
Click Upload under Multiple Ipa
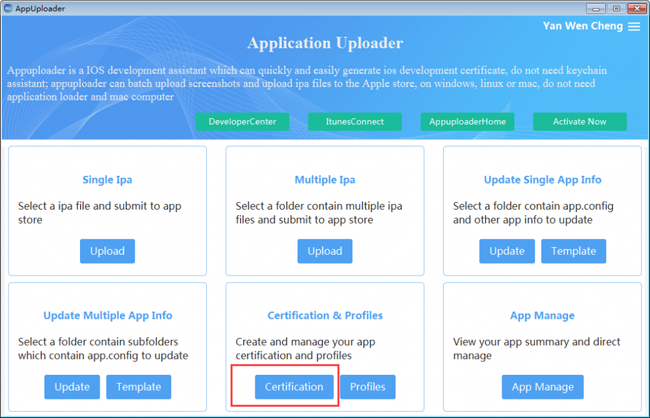[325, 251]
